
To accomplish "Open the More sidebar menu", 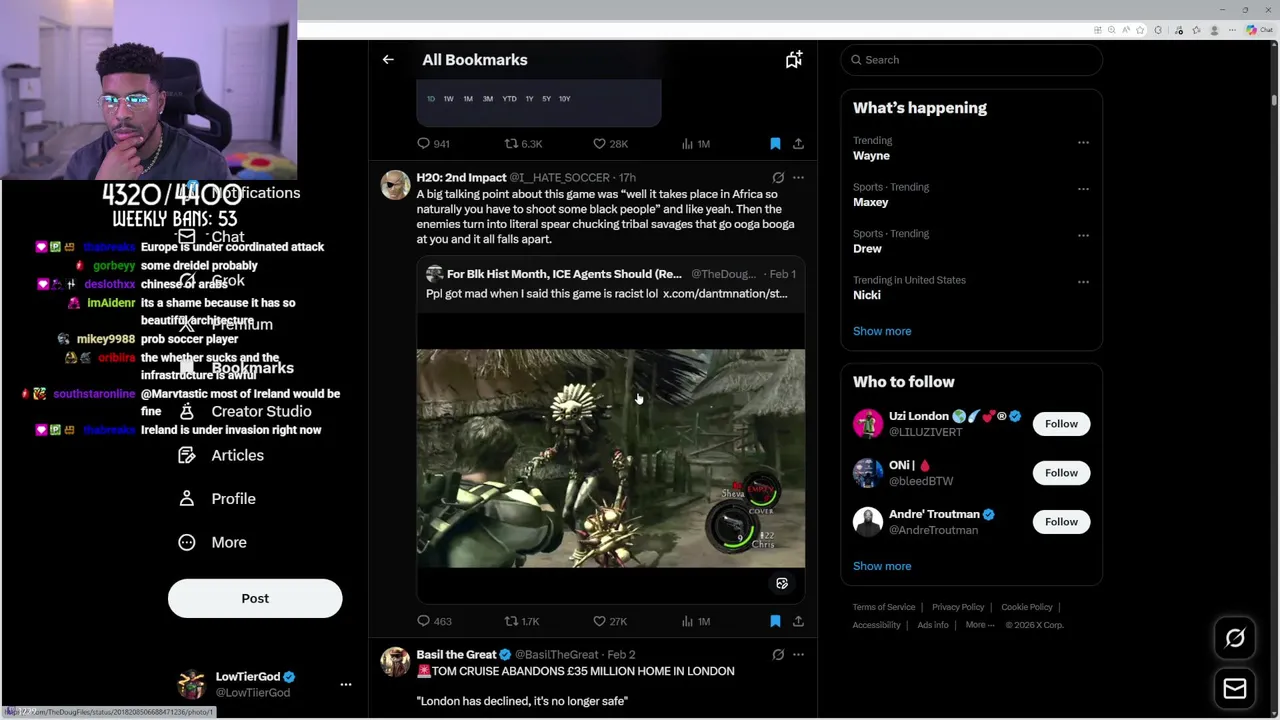I will pos(212,542).
